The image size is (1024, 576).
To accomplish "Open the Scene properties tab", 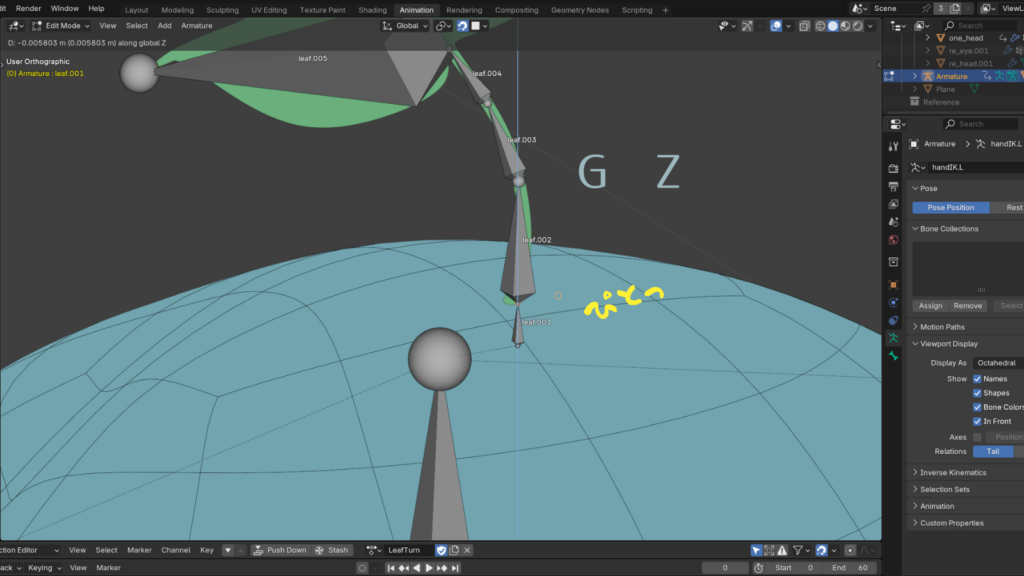I will [x=893, y=222].
